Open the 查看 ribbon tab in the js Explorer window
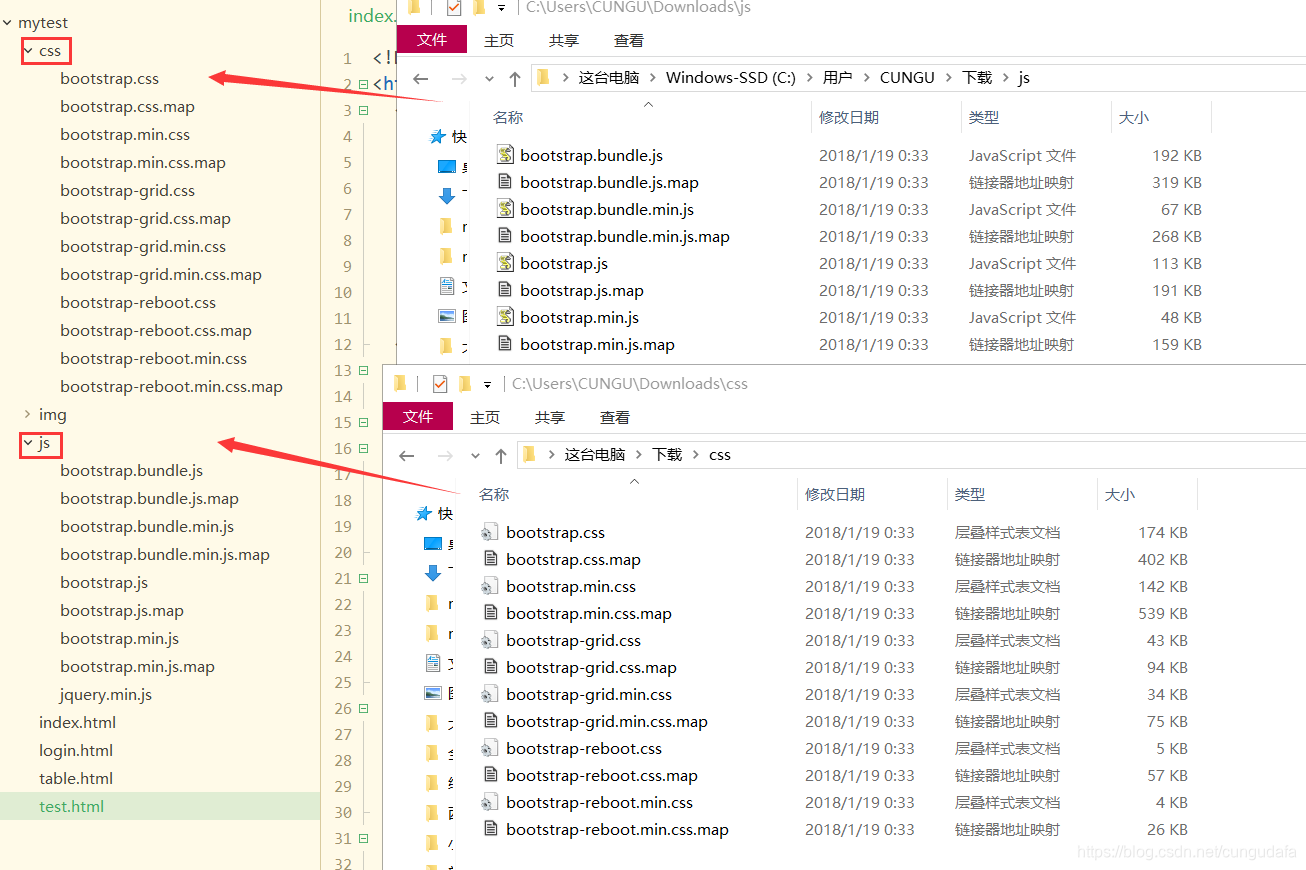The height and width of the screenshot is (870, 1306). (628, 40)
